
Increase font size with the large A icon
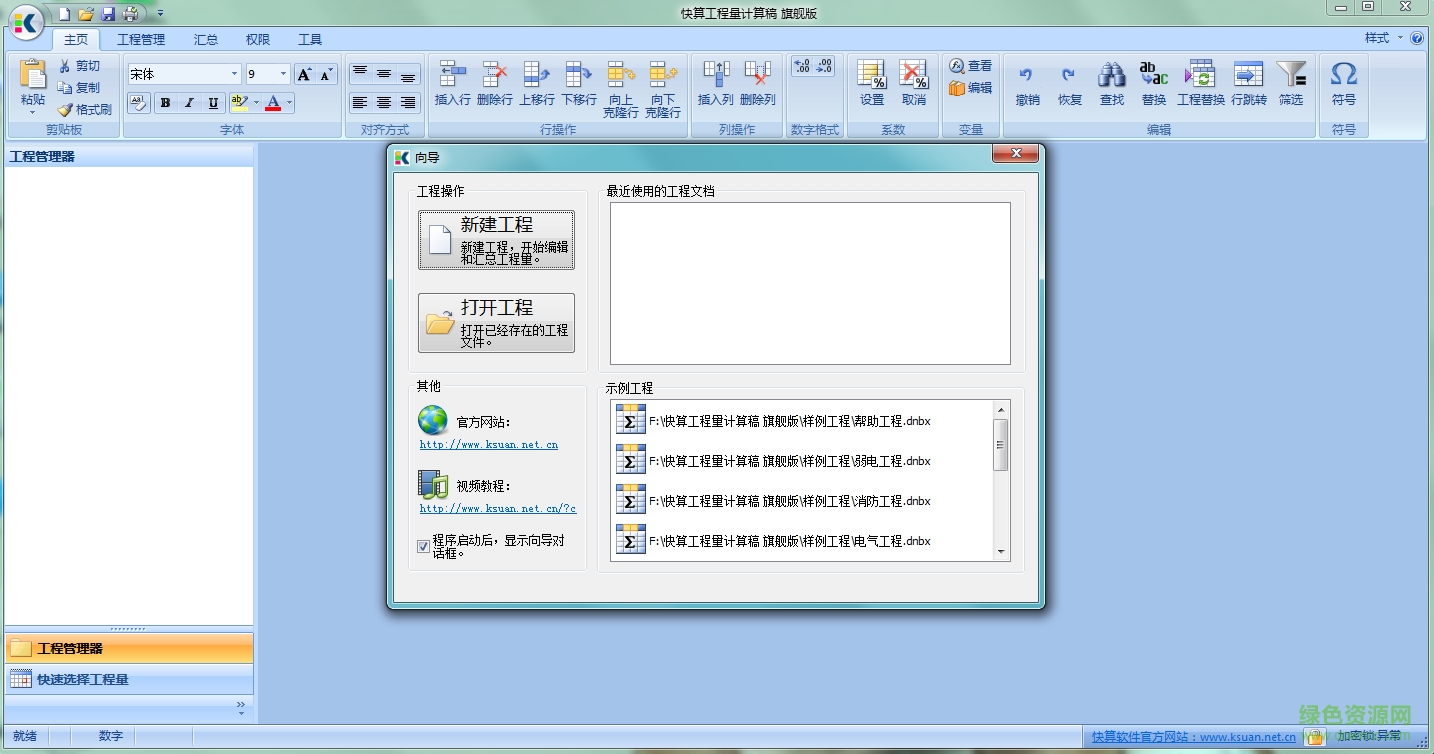point(305,74)
